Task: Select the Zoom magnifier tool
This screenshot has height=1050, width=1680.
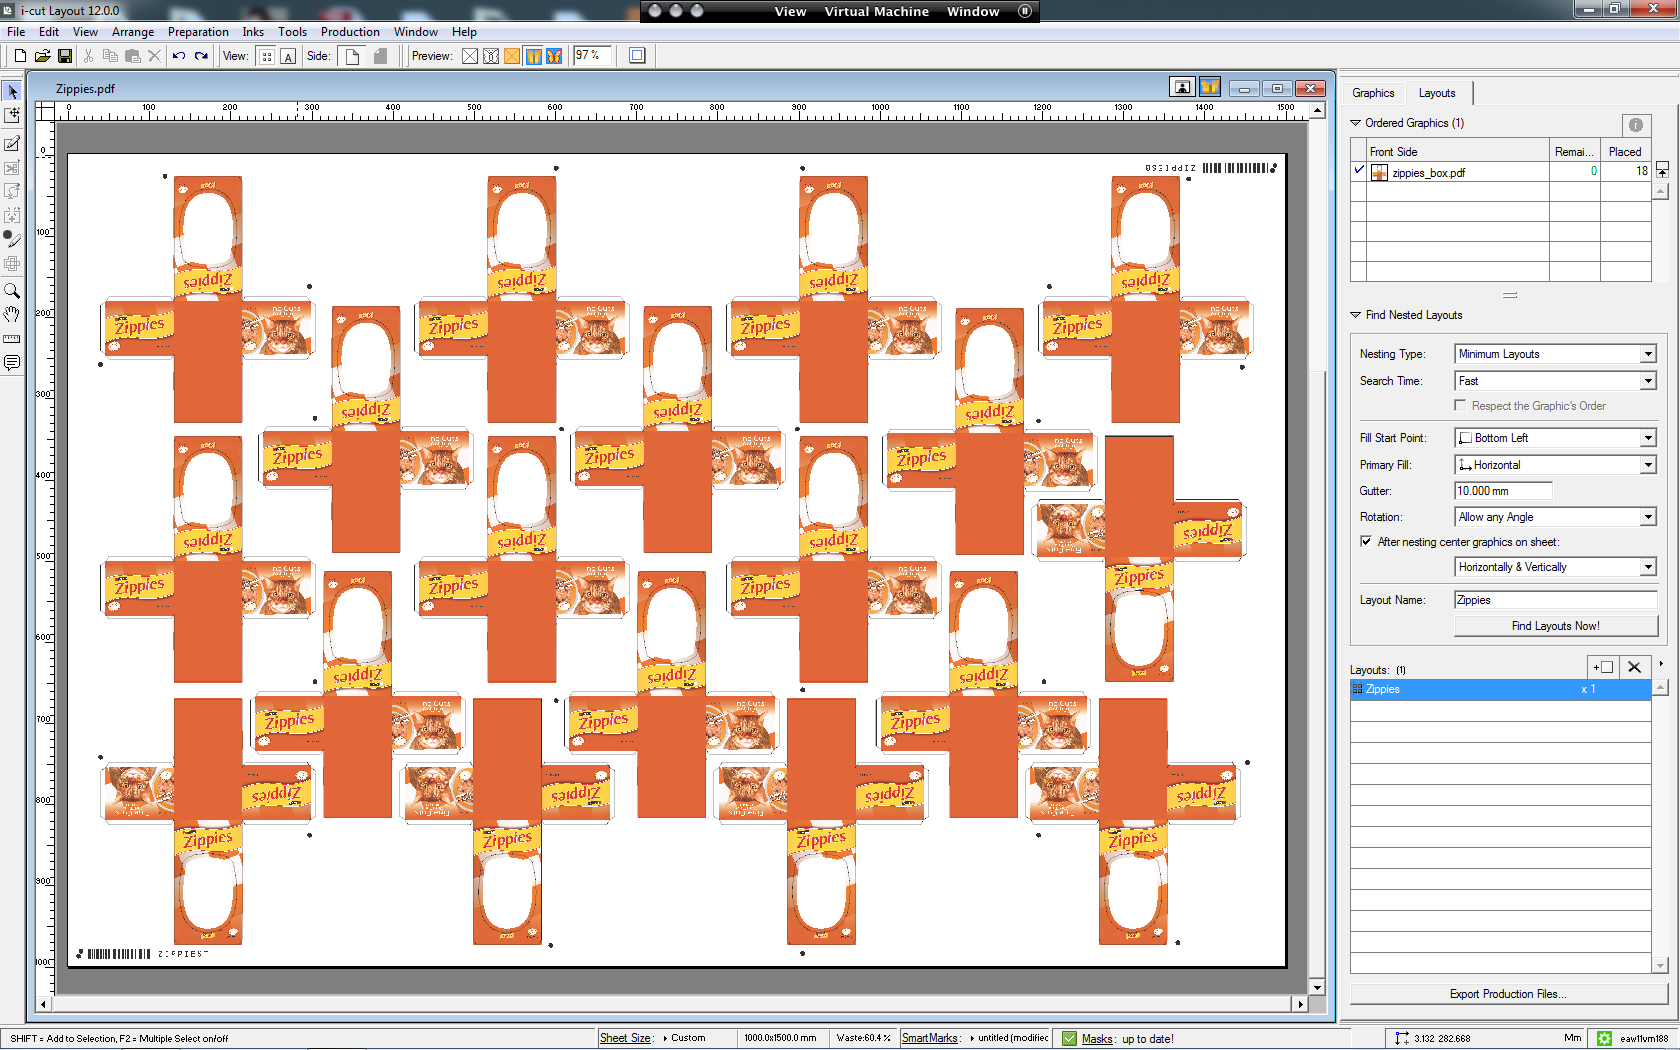Action: (12, 290)
